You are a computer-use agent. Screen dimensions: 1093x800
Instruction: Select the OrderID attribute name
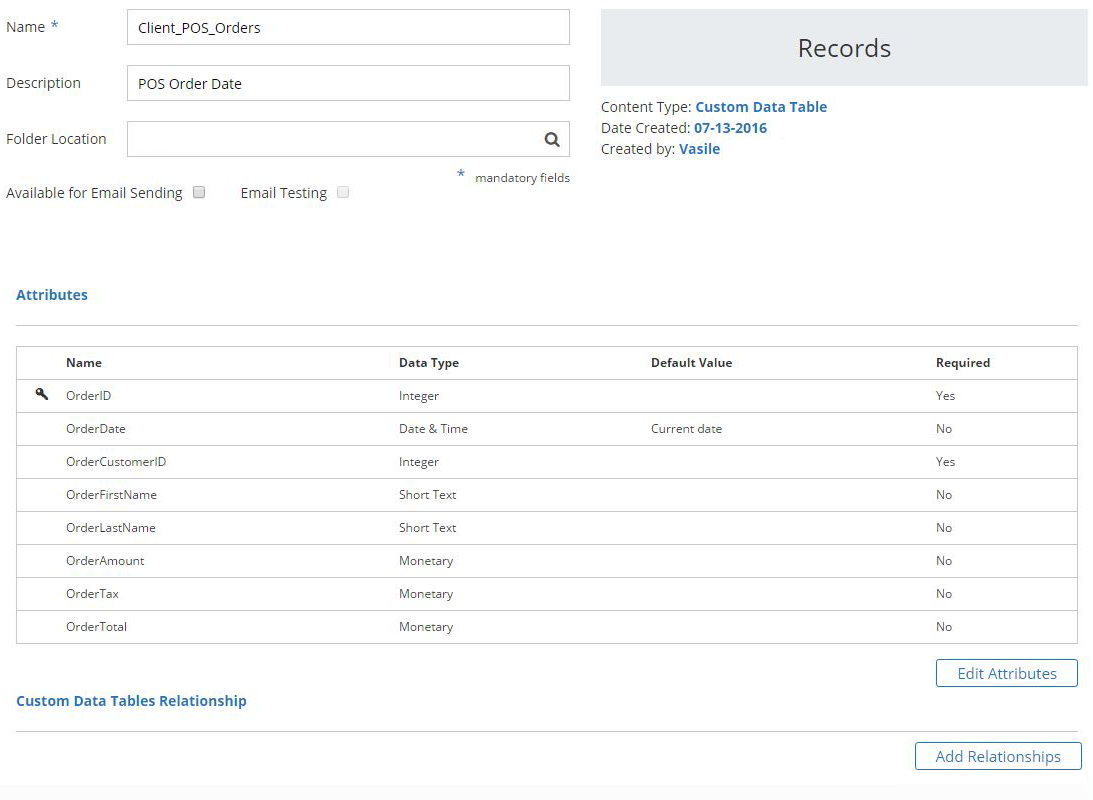[89, 395]
